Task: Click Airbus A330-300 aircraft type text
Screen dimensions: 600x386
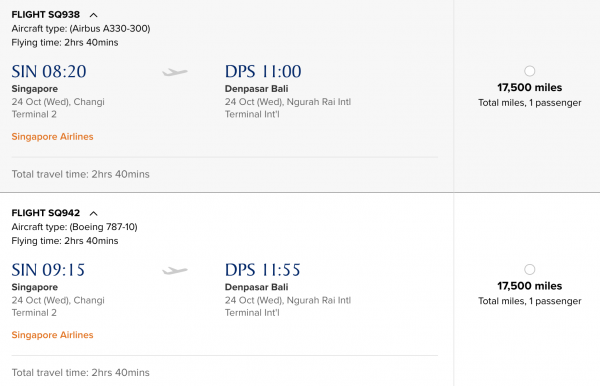Action: coord(110,29)
